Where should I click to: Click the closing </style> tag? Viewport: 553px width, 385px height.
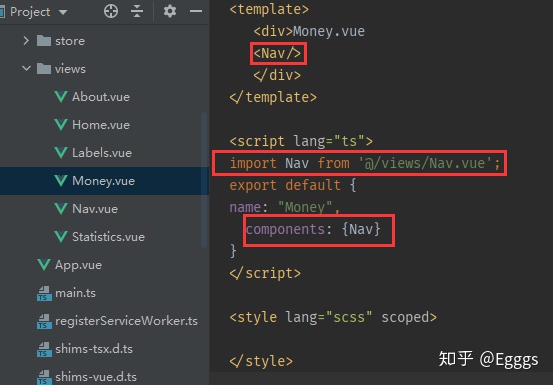pyautogui.click(x=261, y=361)
